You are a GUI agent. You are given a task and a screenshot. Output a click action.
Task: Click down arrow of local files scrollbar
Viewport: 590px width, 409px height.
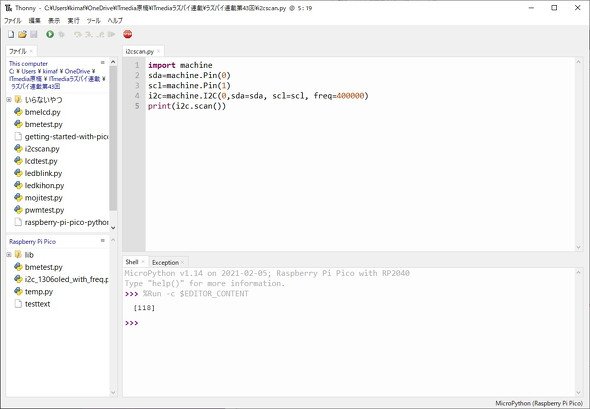pos(113,228)
